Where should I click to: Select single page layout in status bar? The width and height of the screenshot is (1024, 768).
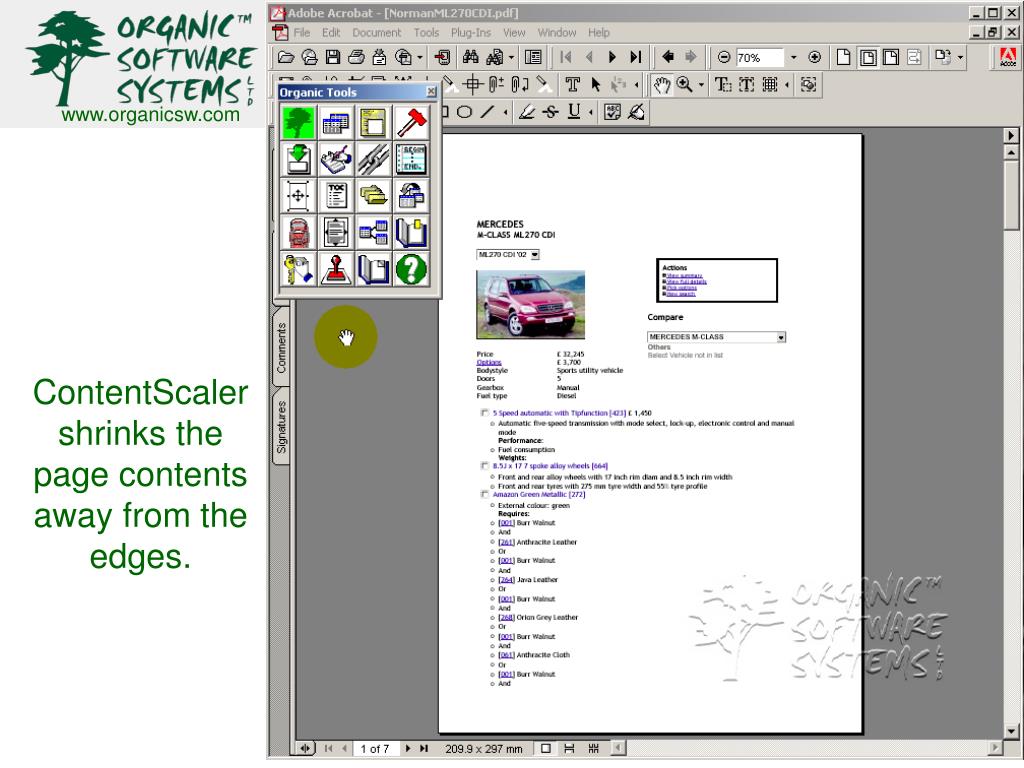click(546, 748)
